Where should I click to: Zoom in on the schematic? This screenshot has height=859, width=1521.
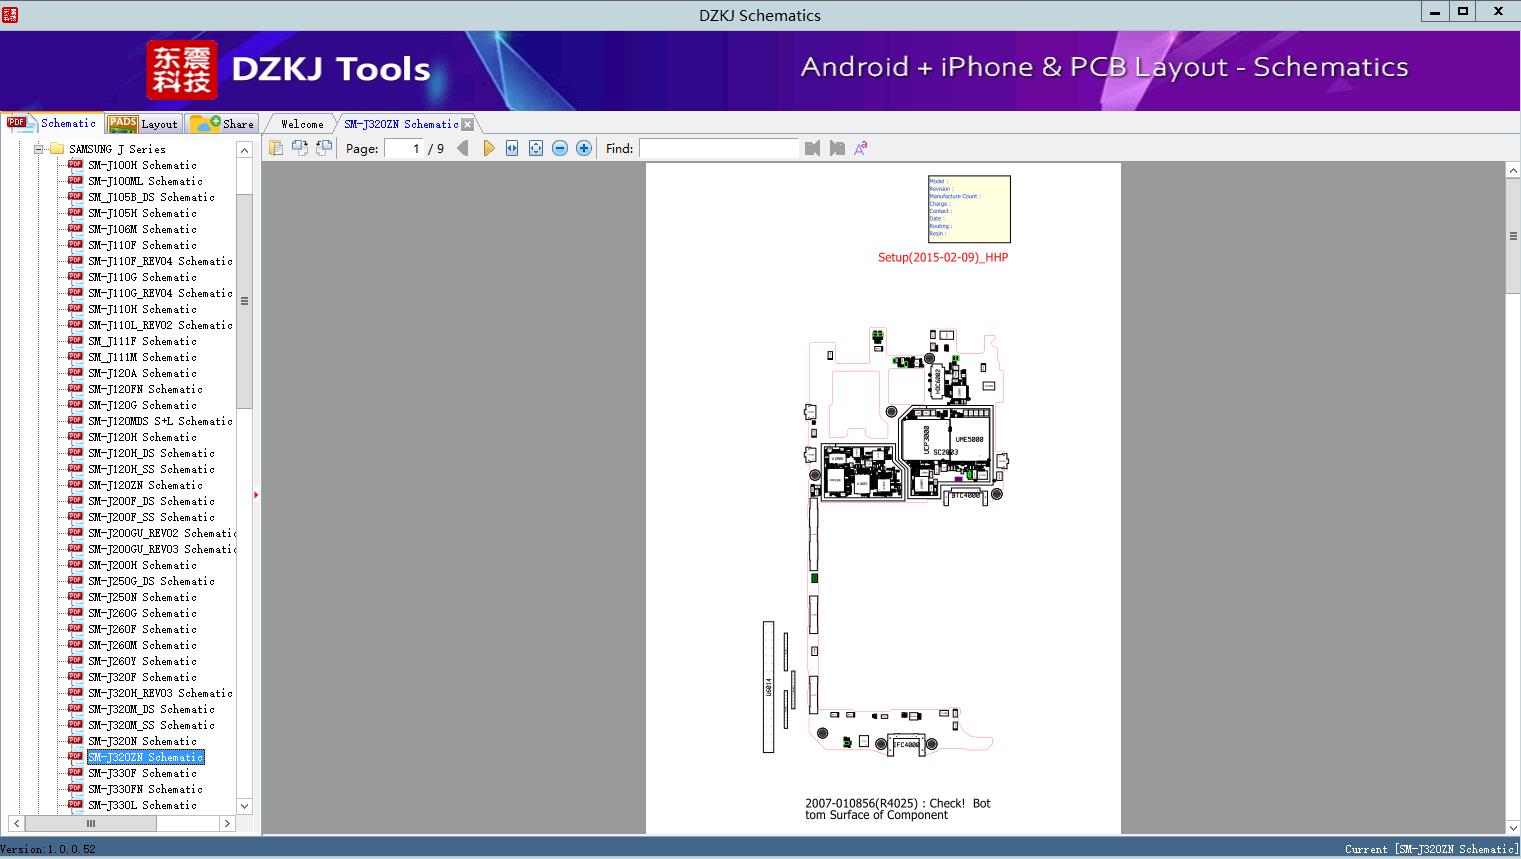584,148
